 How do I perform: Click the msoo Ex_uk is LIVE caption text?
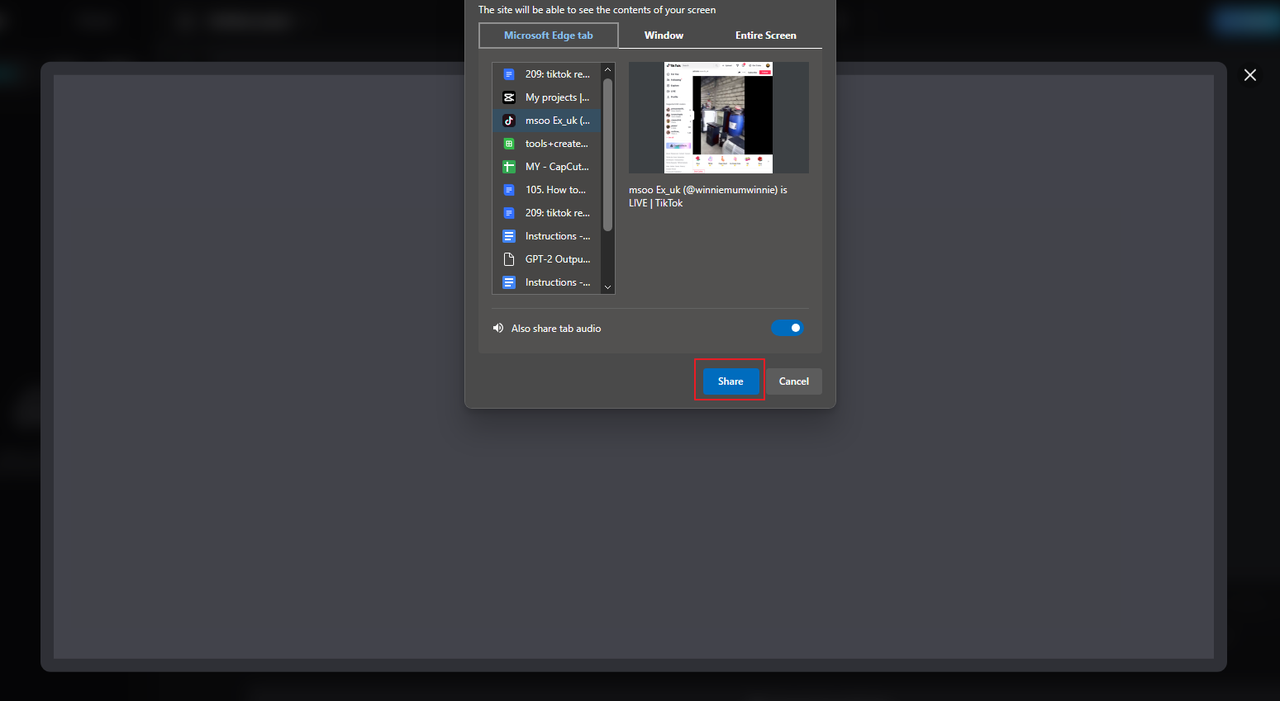[x=708, y=196]
